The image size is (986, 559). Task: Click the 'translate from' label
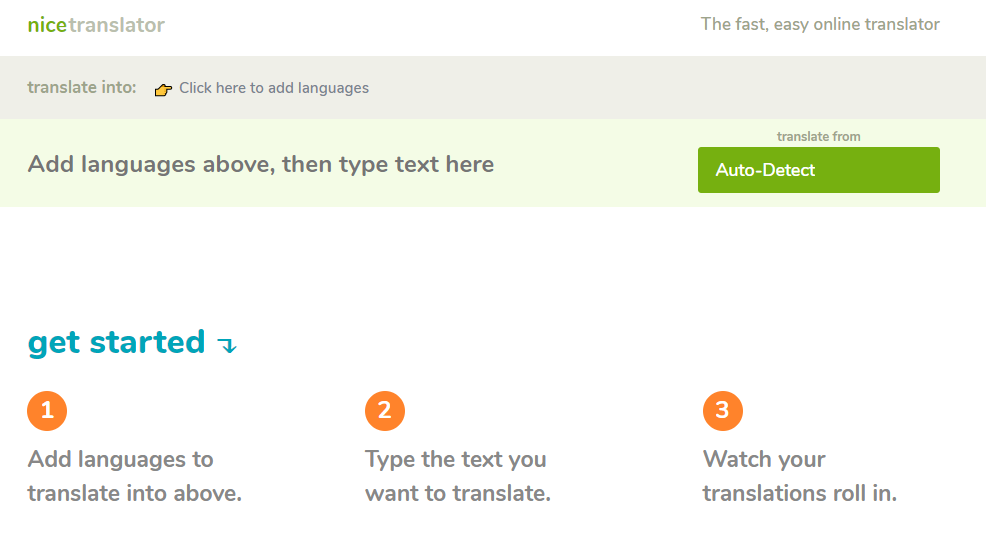click(818, 137)
